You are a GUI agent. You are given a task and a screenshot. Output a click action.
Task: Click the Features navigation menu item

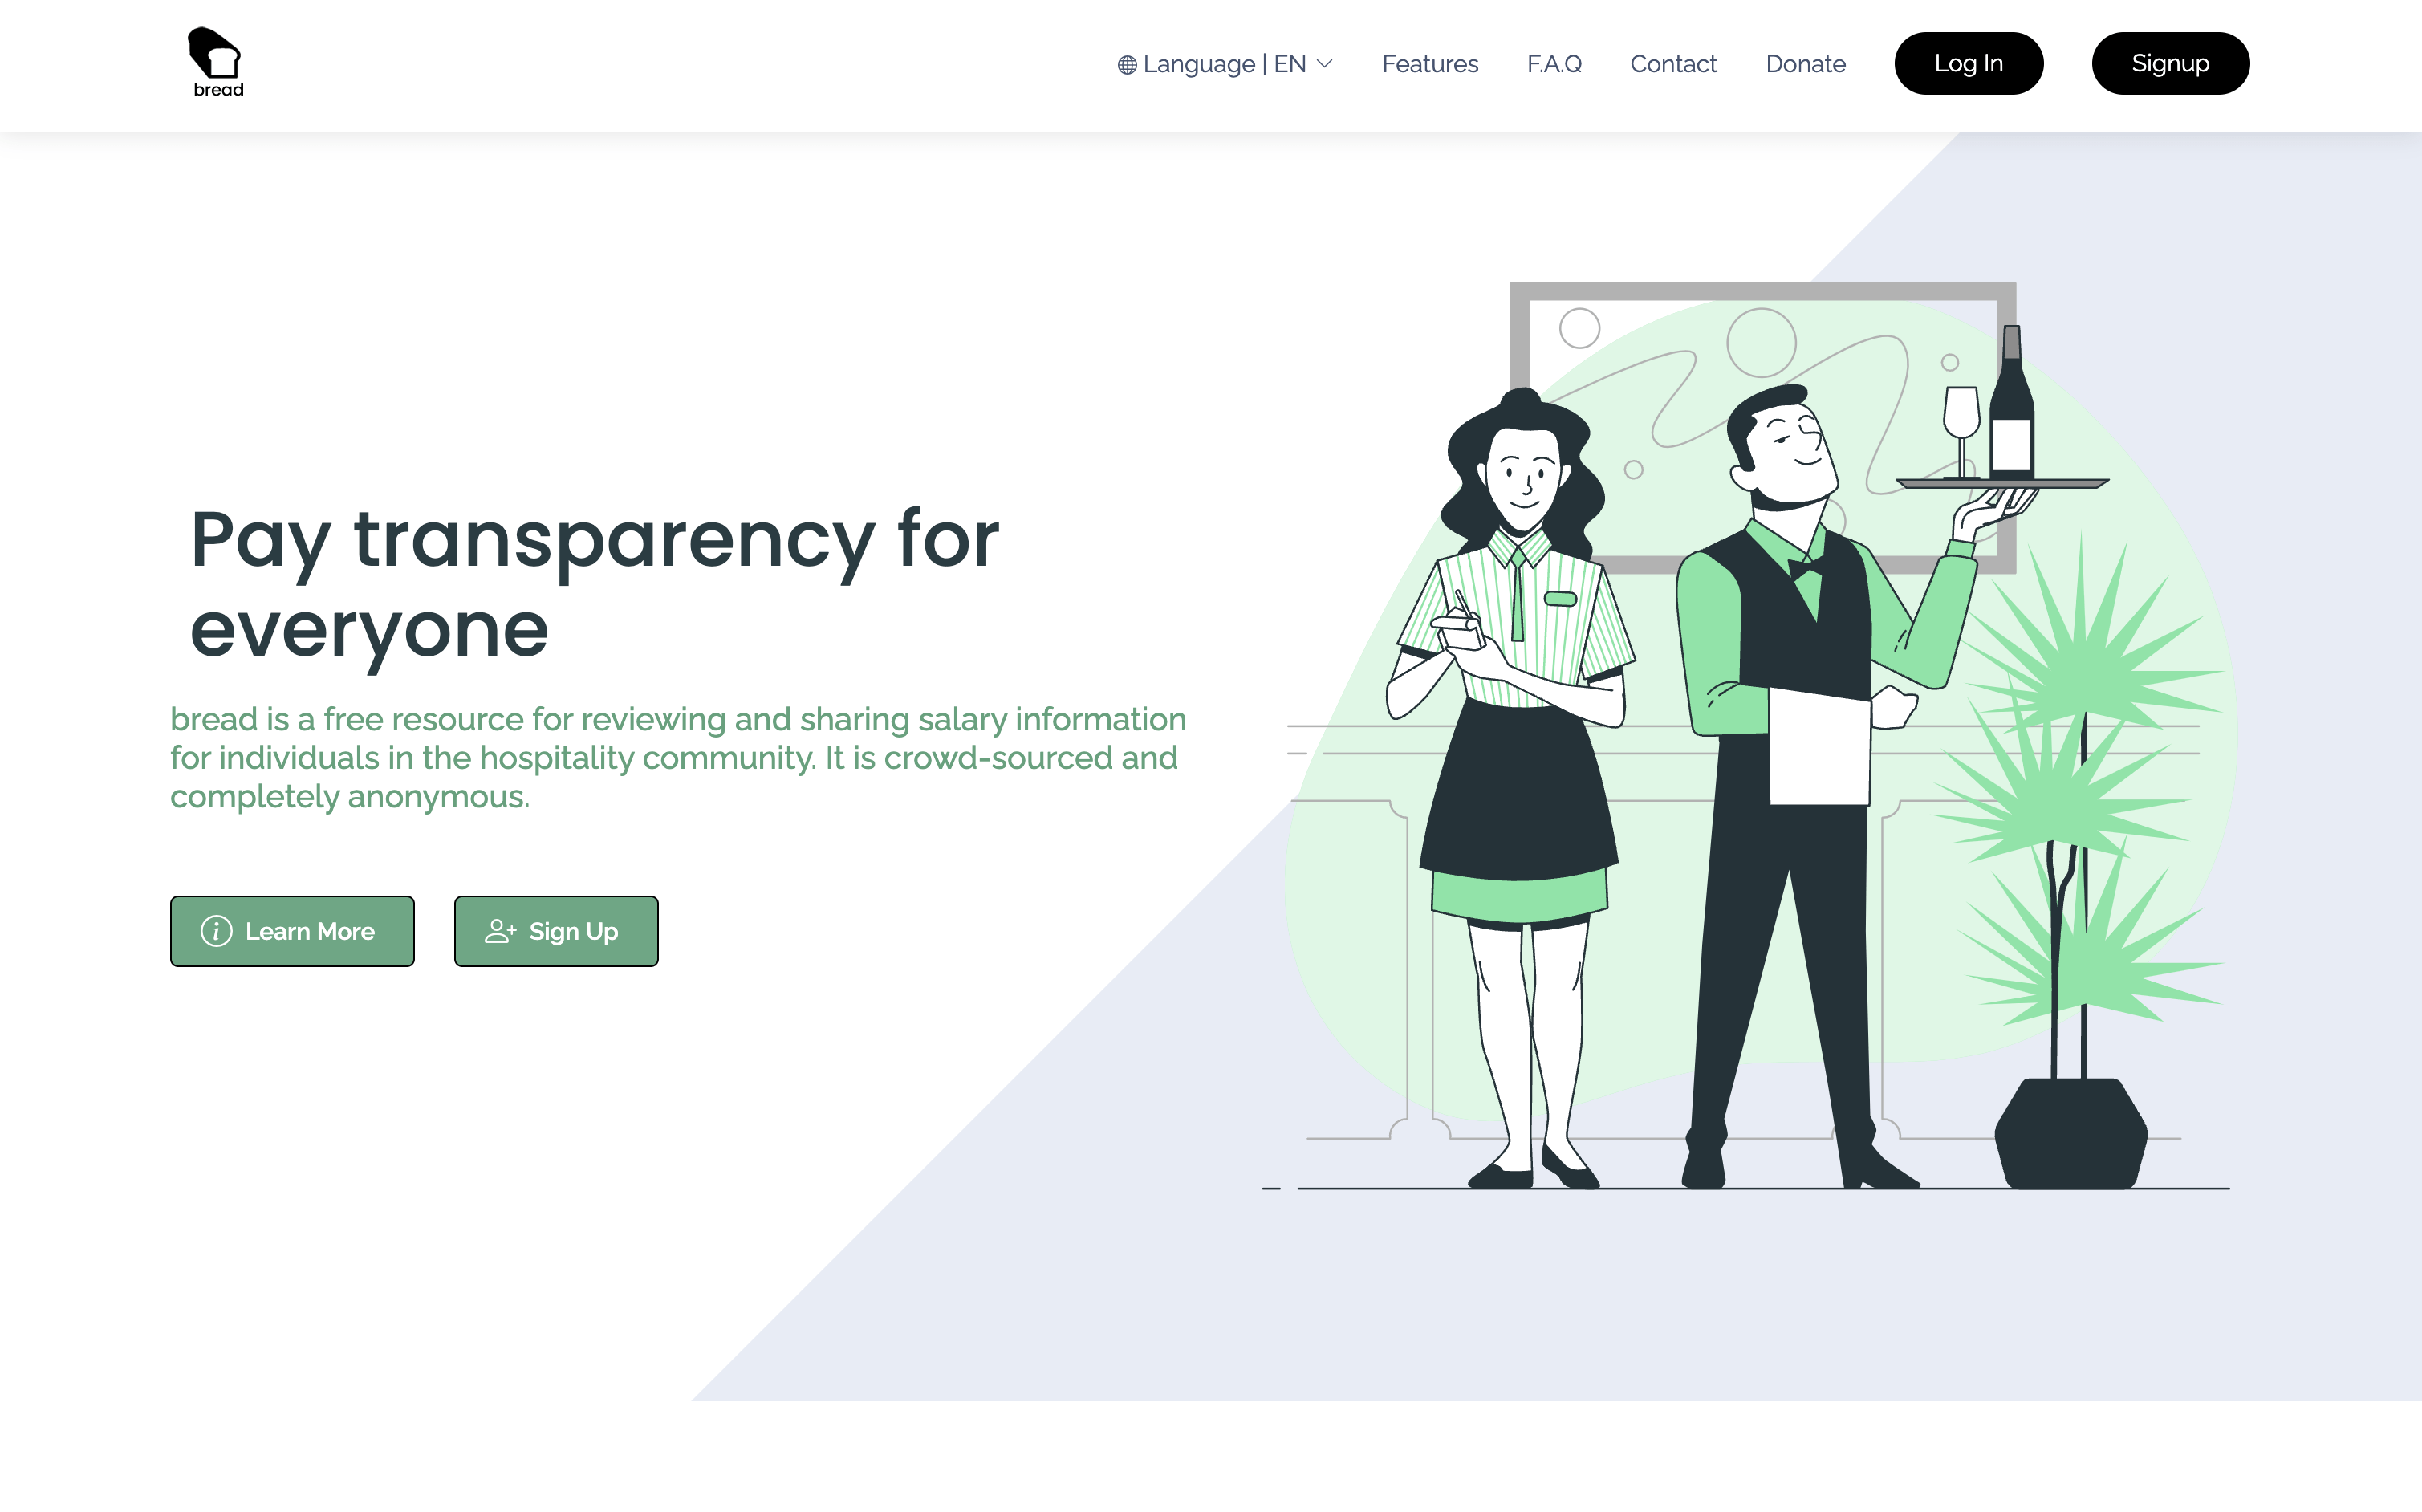pos(1428,63)
